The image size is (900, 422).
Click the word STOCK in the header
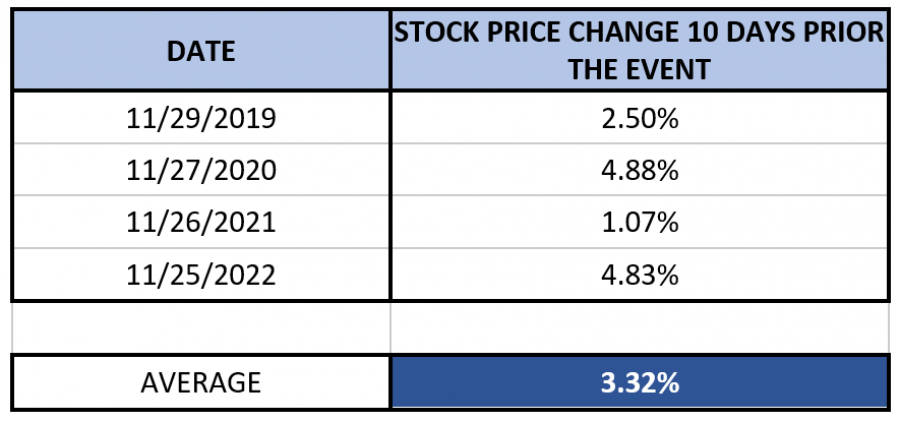point(435,32)
